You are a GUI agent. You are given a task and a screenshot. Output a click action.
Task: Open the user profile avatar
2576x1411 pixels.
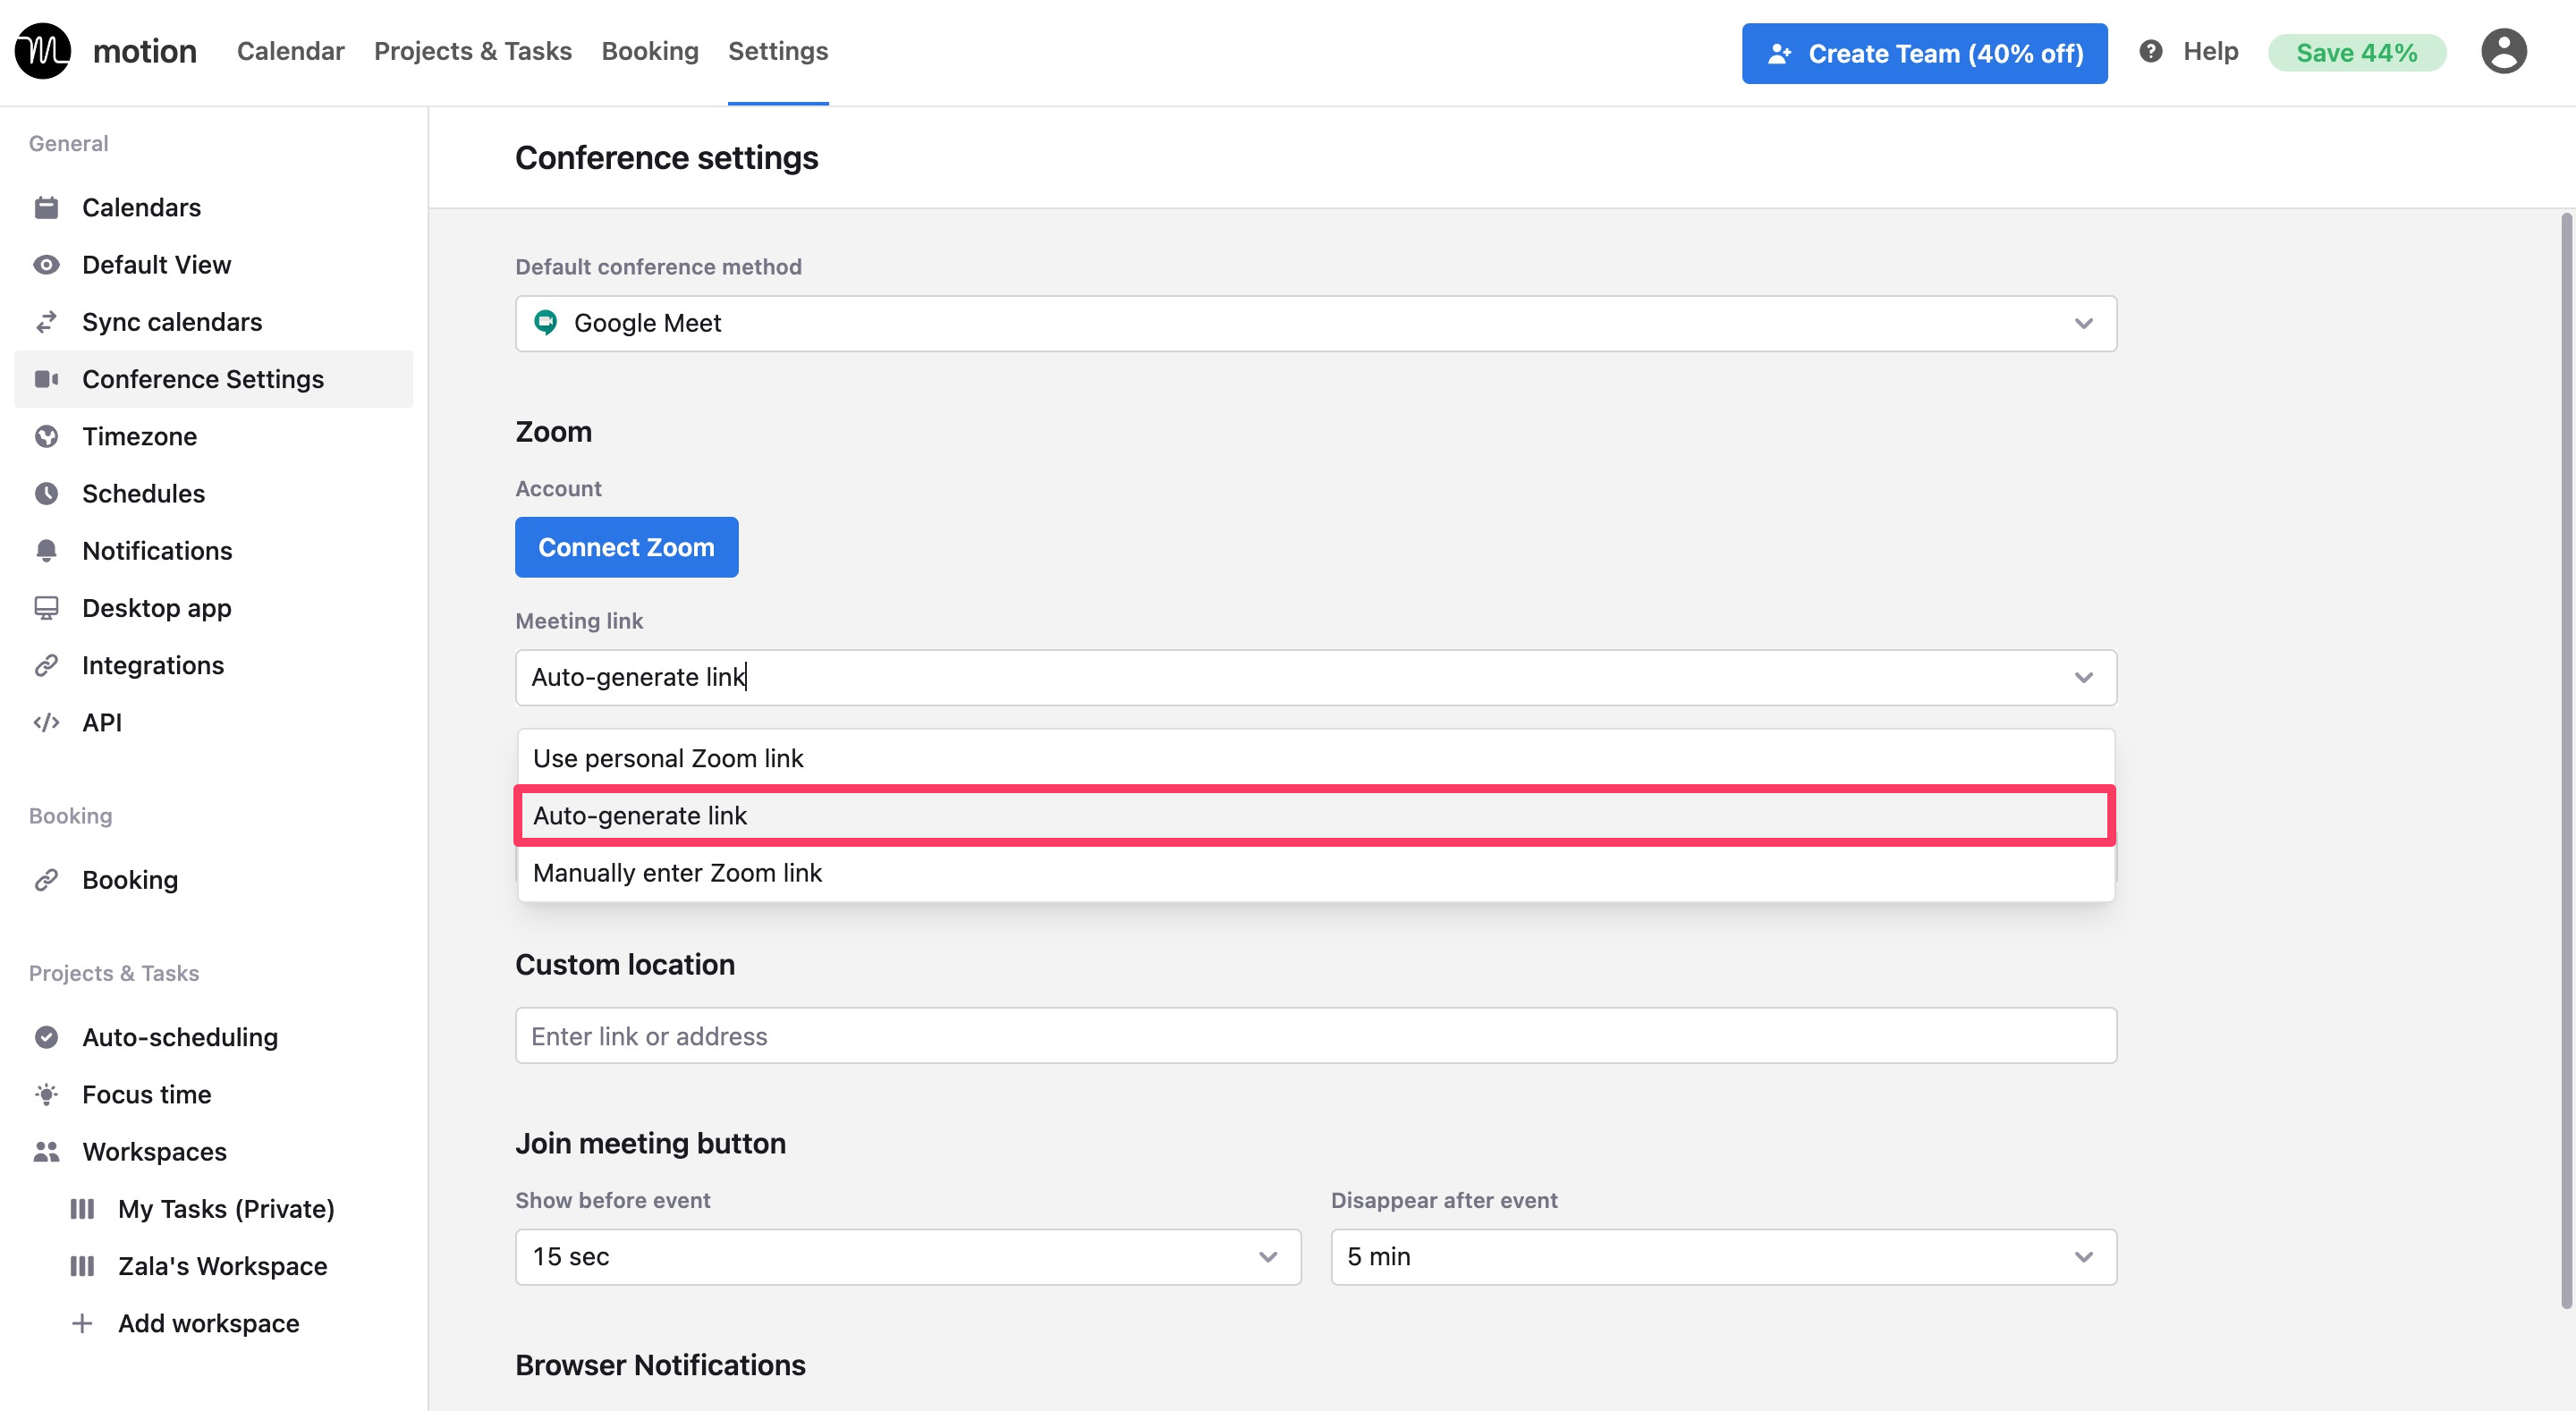2504,51
